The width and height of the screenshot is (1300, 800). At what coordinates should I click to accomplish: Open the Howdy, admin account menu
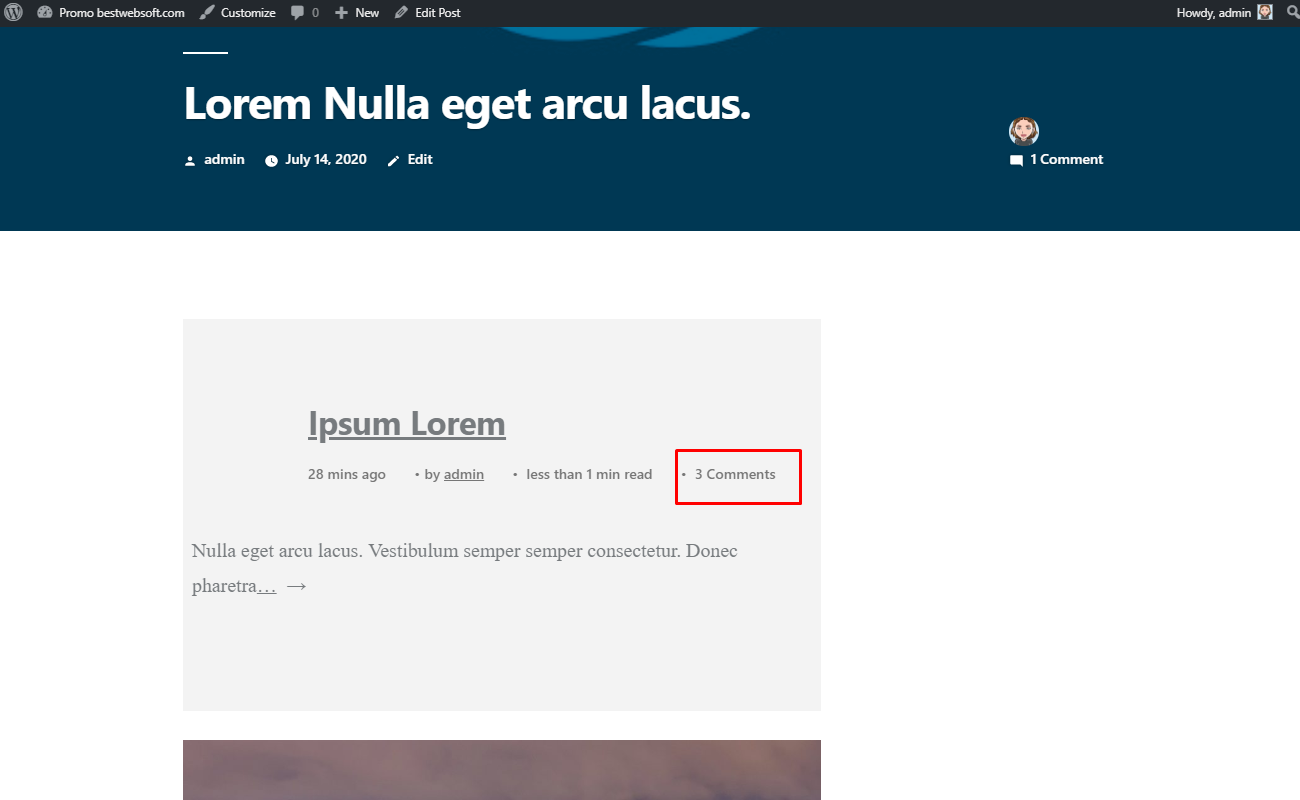(1224, 13)
